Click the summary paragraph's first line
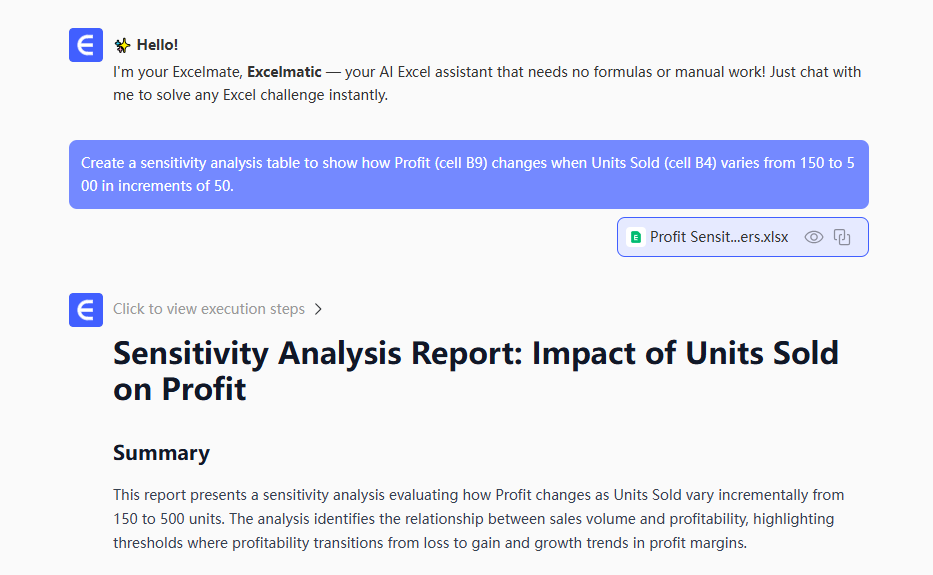The height and width of the screenshot is (575, 933). tap(478, 495)
